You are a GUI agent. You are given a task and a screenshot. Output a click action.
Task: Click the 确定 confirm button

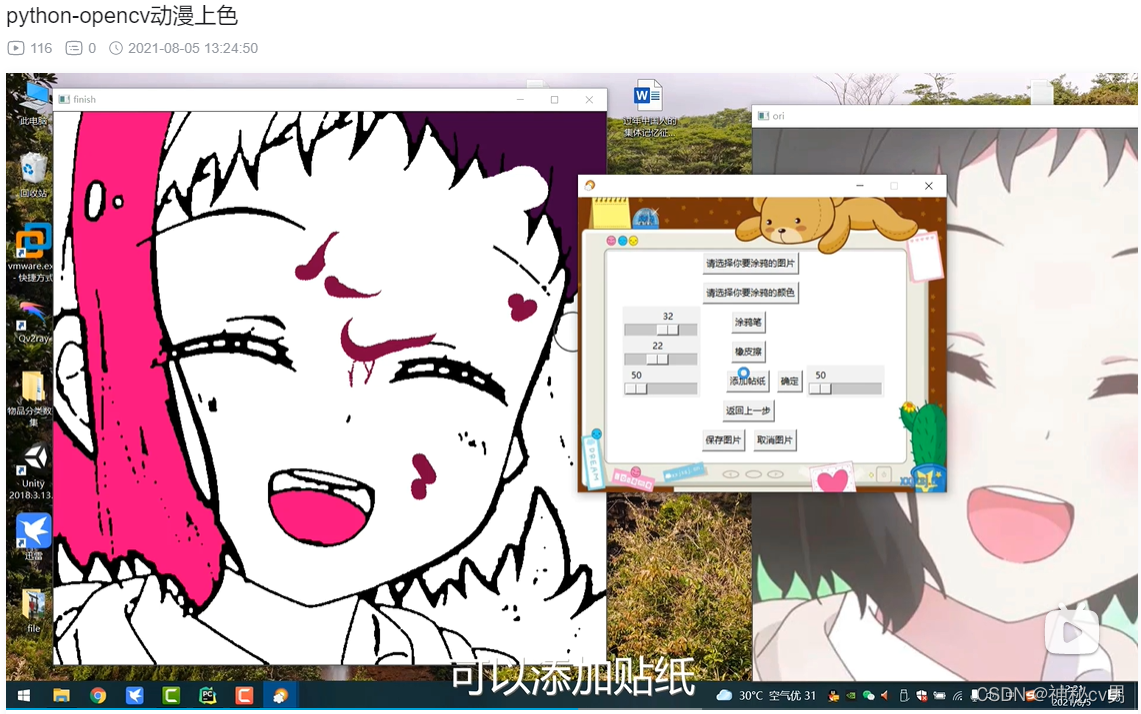[x=788, y=380]
